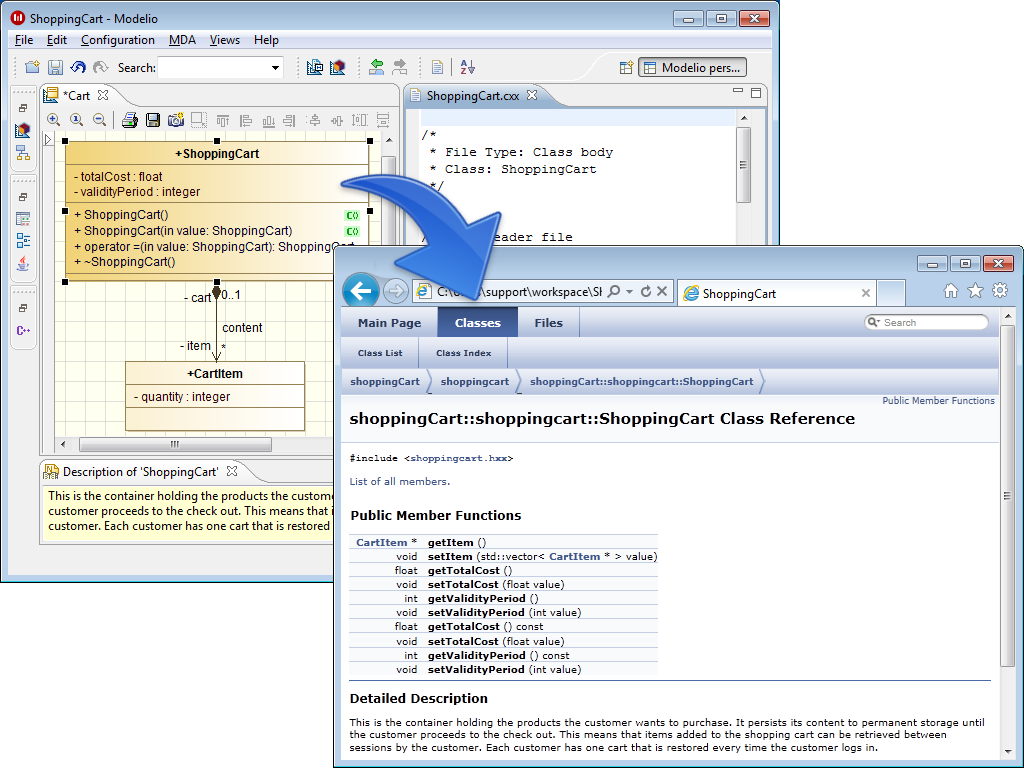Viewport: 1024px width, 768px height.
Task: Restore the top sidebar view group
Action: pos(23,108)
